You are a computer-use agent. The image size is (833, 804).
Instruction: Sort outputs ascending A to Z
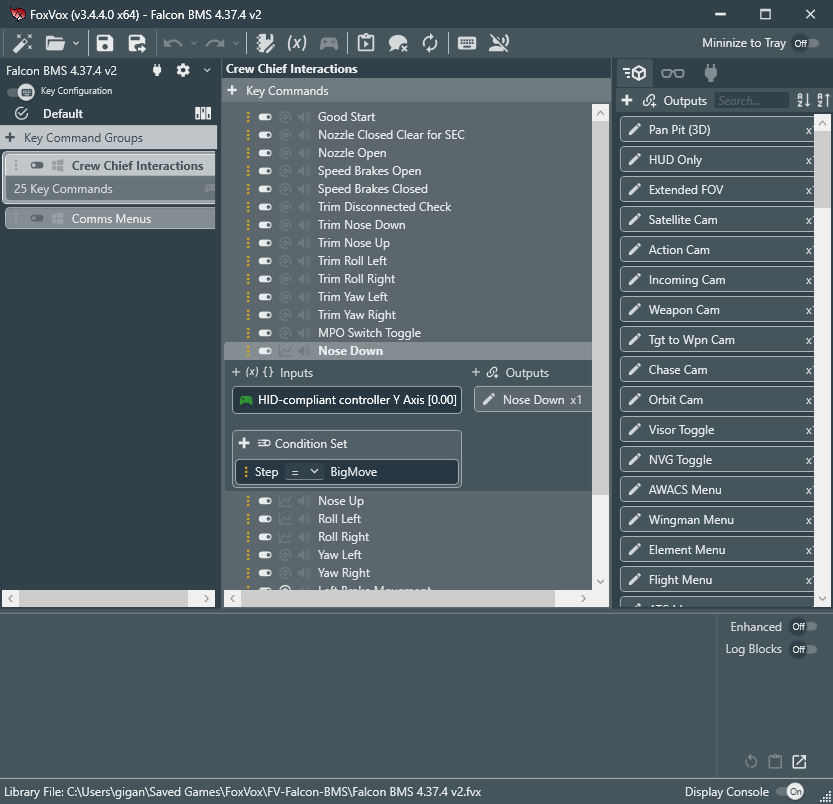click(x=803, y=100)
